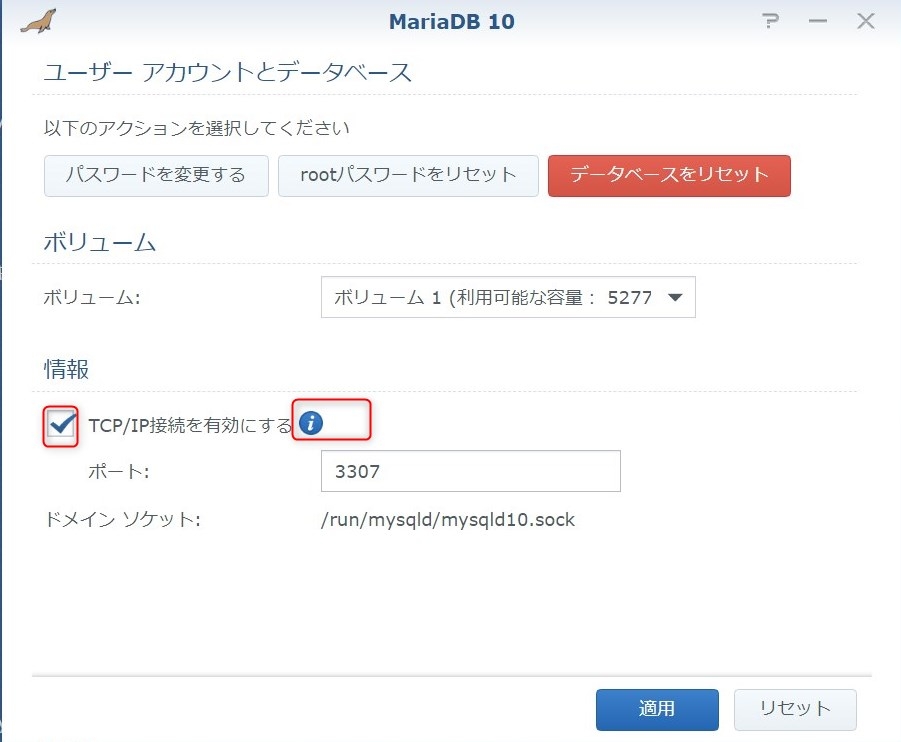Apply settings with the 適用 button
901x742 pixels.
(657, 709)
